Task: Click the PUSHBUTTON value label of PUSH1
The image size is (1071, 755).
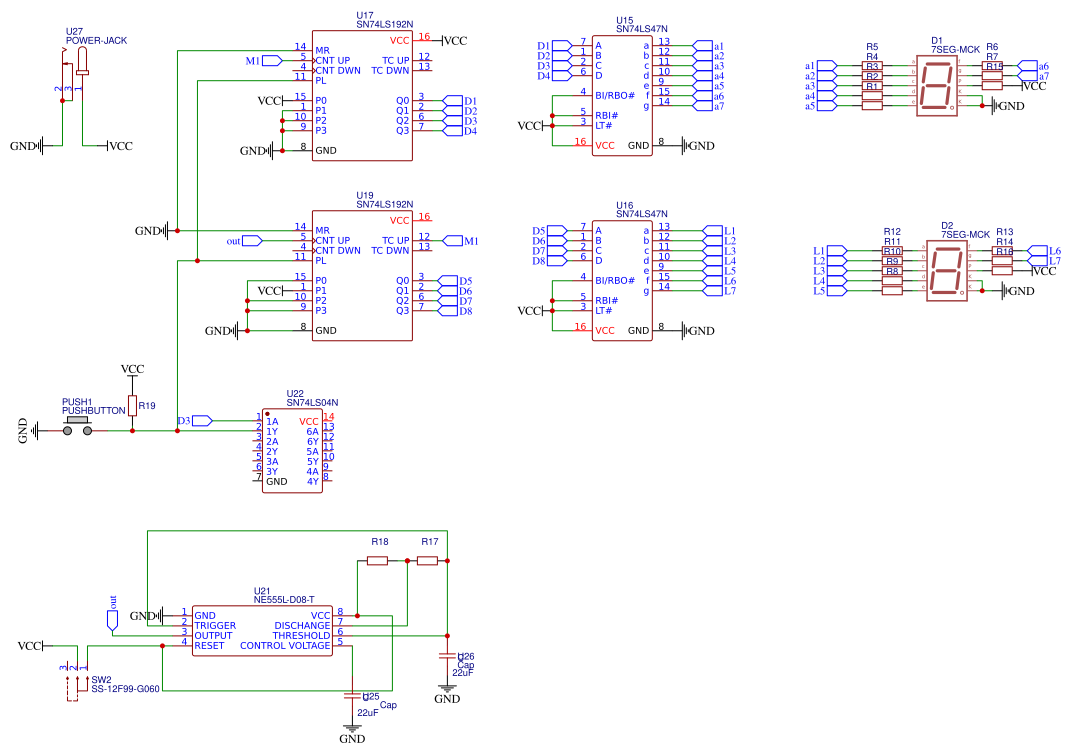Action: tap(94, 411)
